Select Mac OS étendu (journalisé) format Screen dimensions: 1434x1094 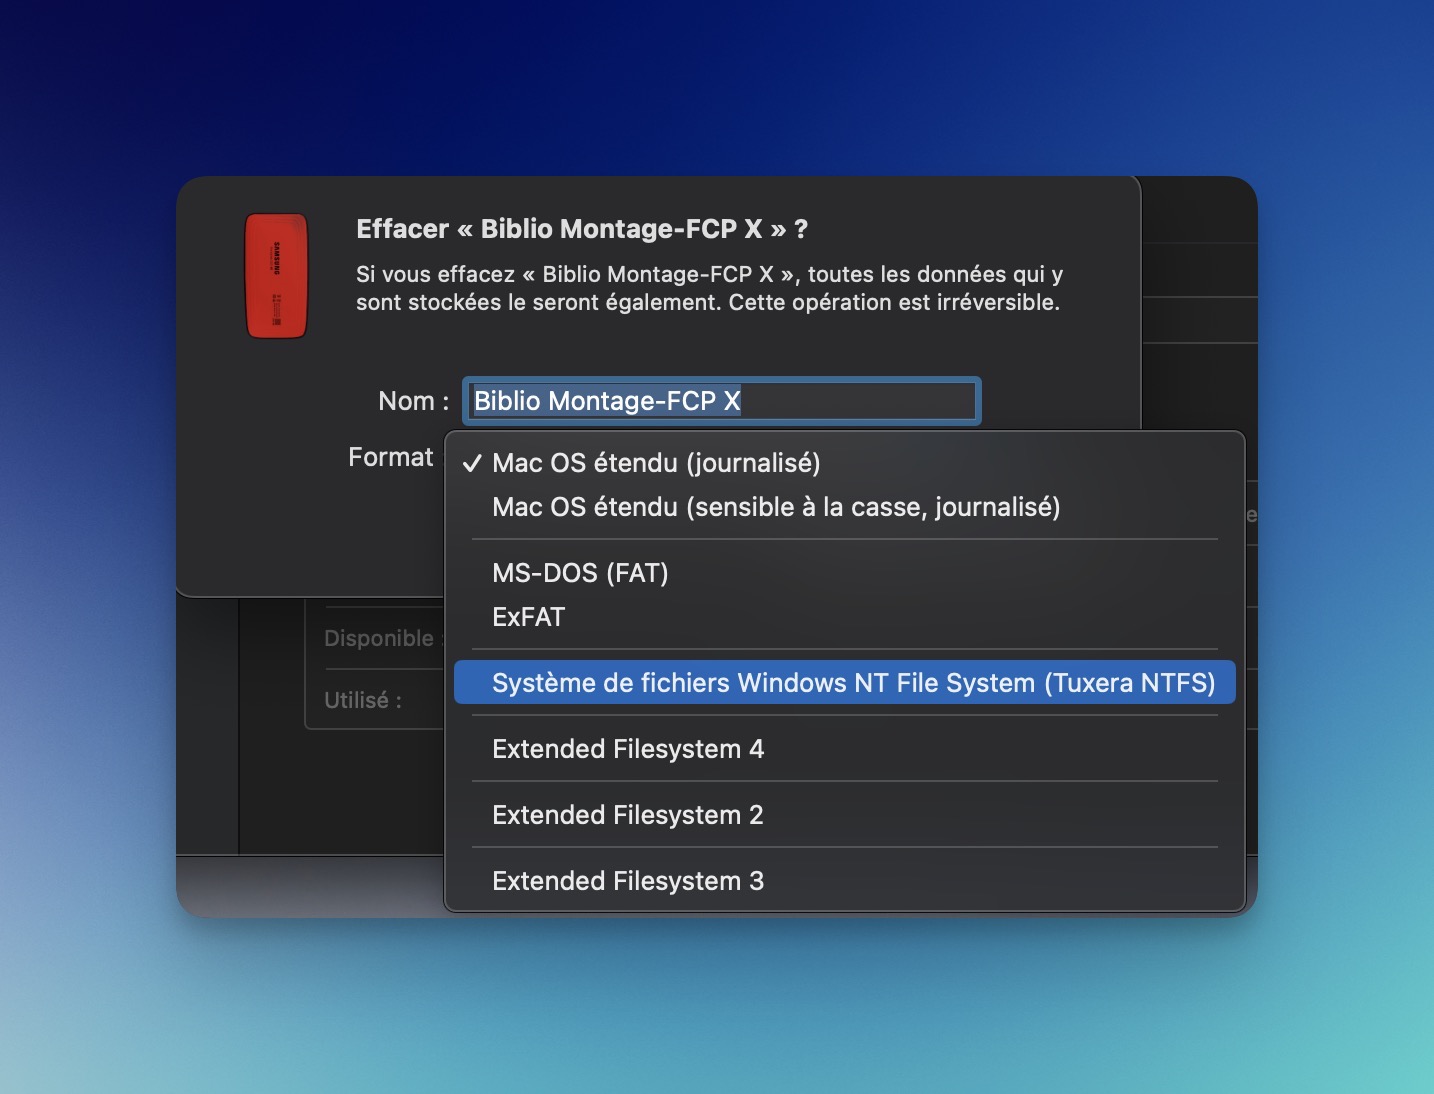(844, 463)
